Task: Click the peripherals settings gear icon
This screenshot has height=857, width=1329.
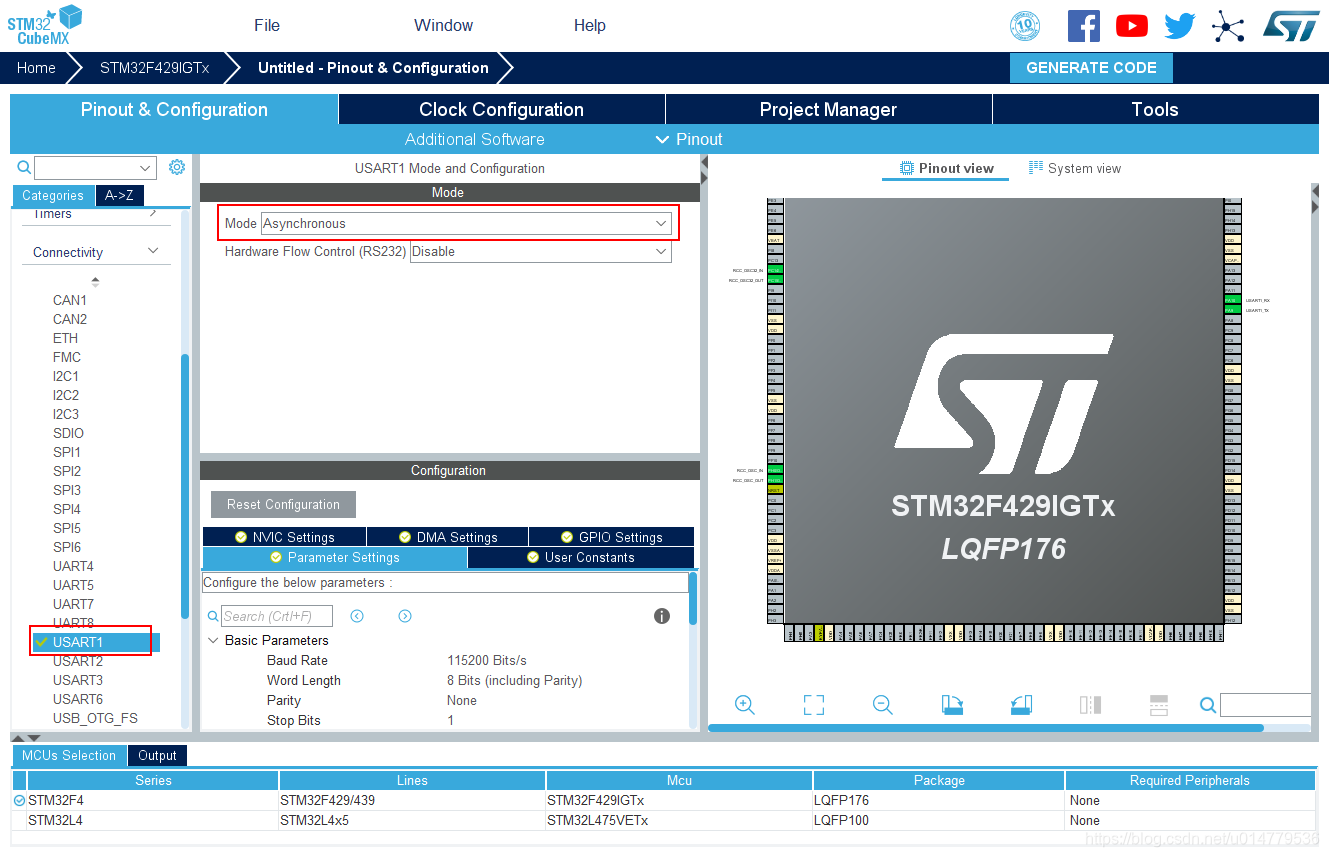Action: click(177, 167)
